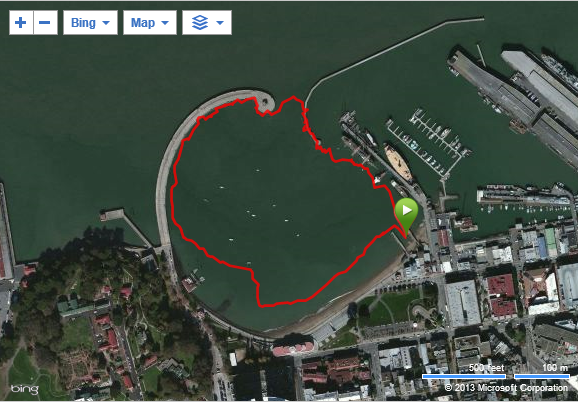Click the marina boat slips area
Viewport: 578px width, 402px height.
tap(428, 142)
